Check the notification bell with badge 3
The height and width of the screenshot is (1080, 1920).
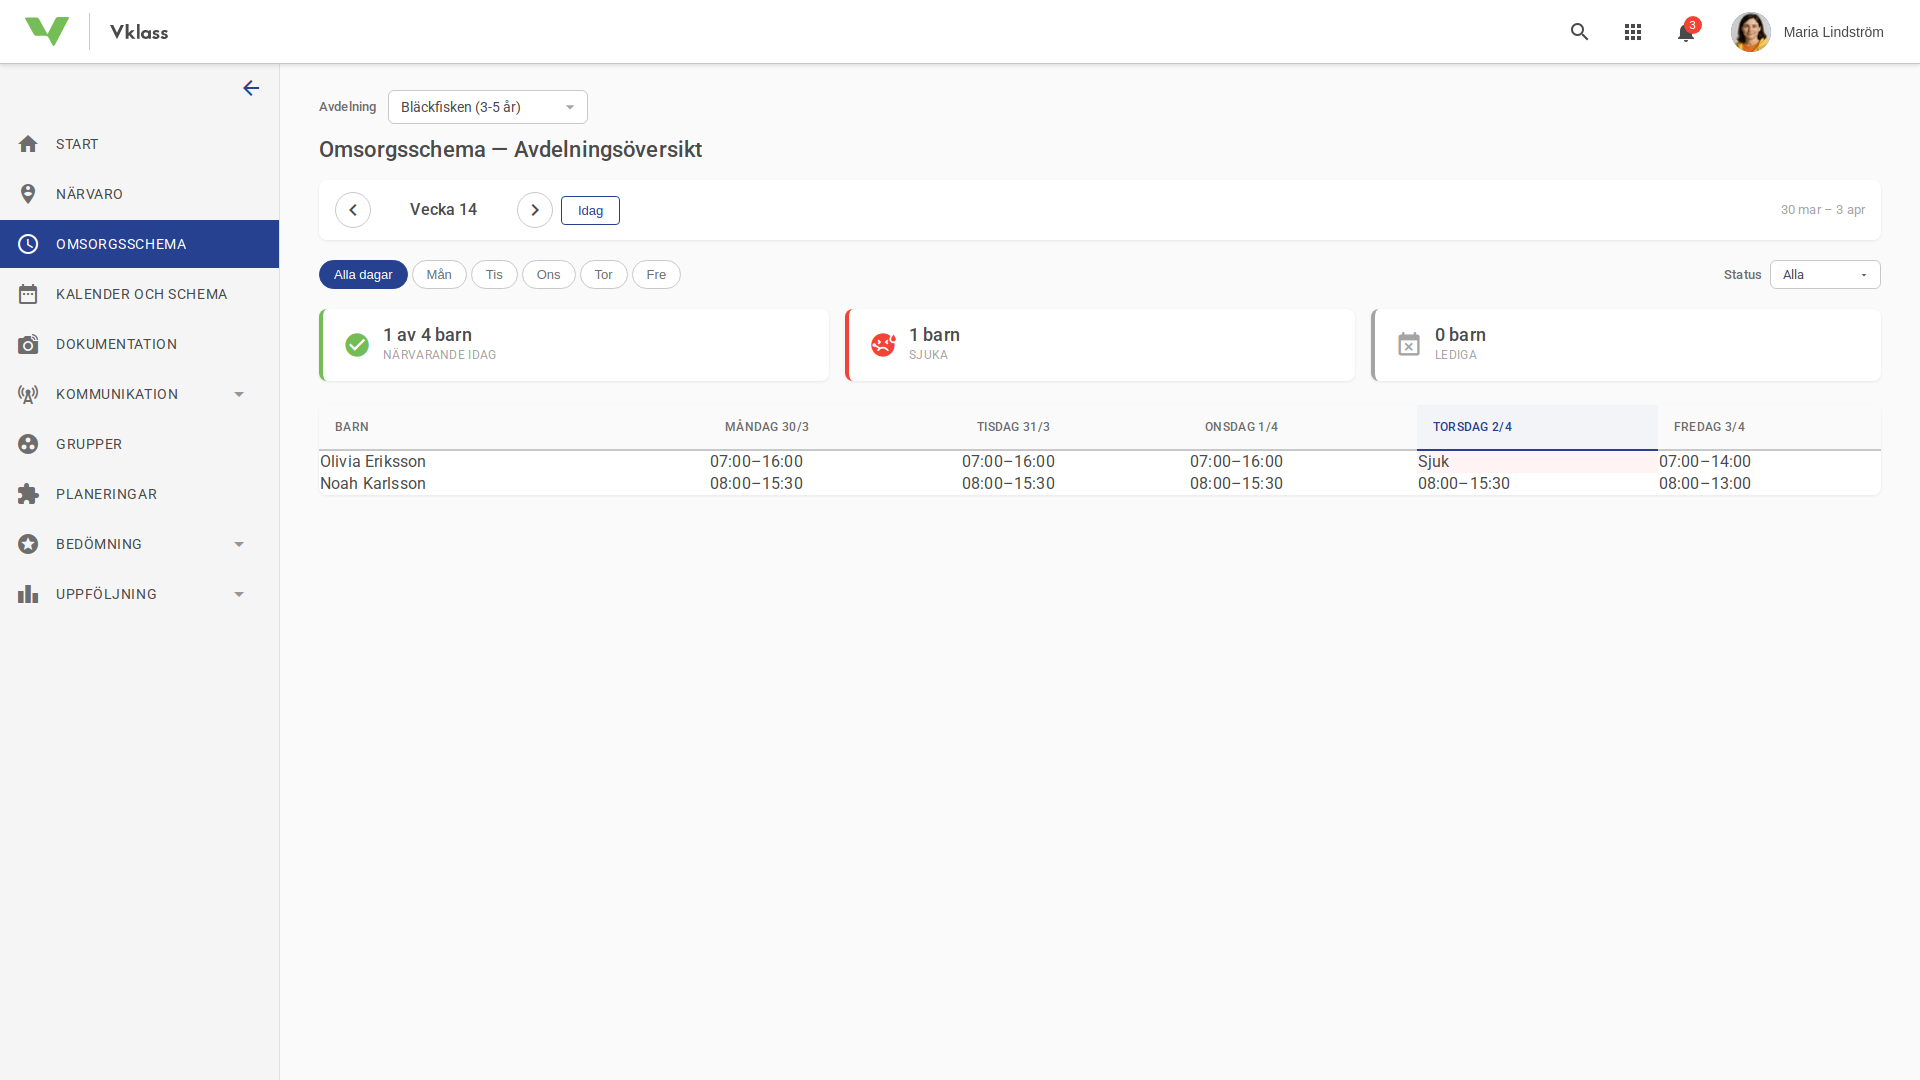point(1685,32)
